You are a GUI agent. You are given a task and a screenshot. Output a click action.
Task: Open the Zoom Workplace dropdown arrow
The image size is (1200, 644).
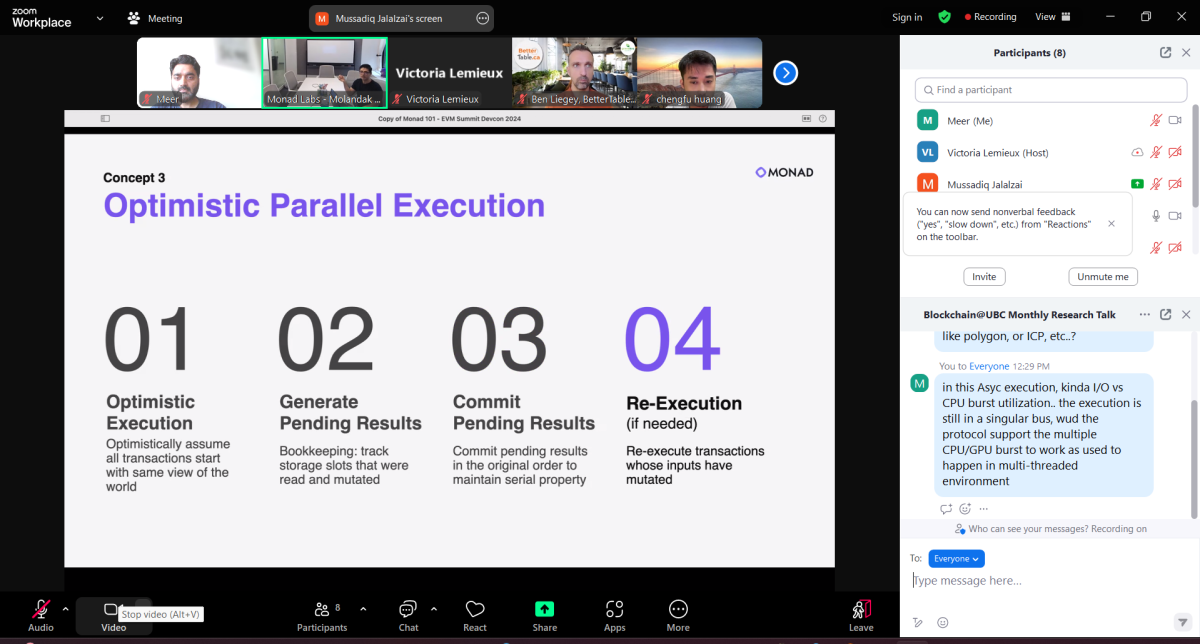point(99,18)
